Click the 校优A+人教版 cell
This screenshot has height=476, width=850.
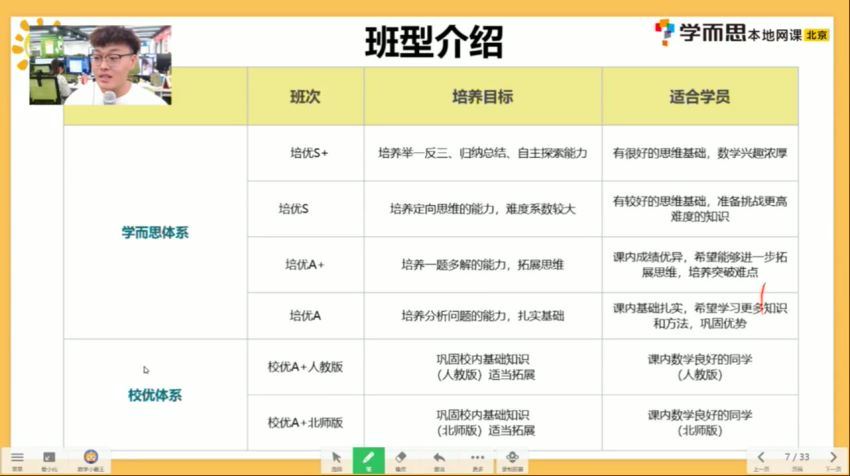coord(305,367)
